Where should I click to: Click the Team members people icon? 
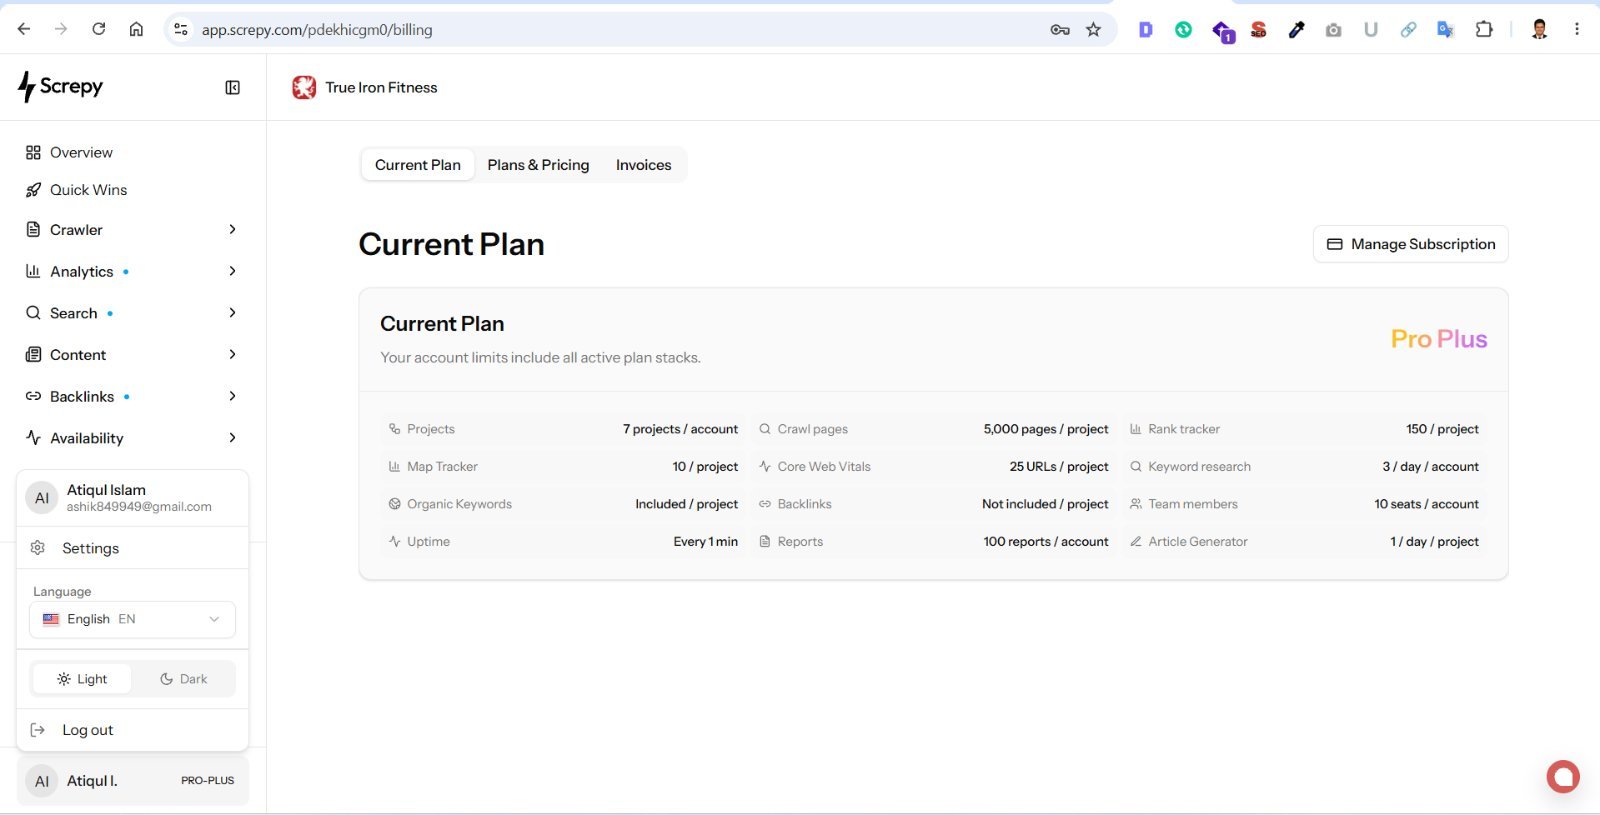(x=1136, y=504)
